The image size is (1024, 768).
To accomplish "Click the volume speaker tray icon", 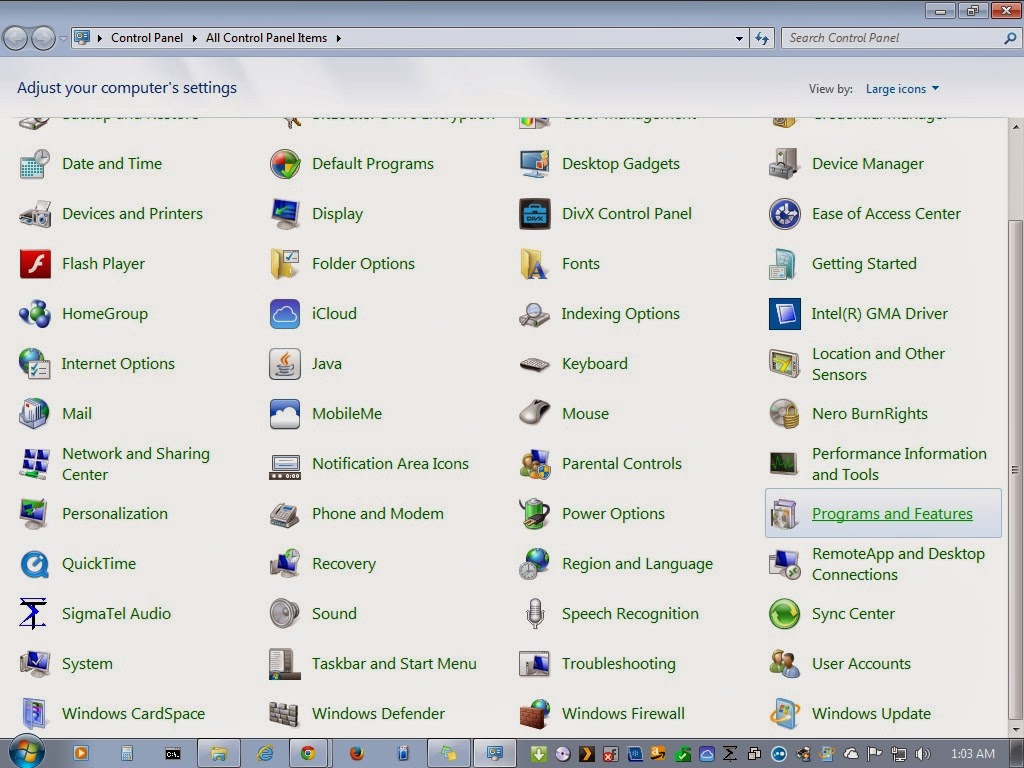I will tap(922, 754).
